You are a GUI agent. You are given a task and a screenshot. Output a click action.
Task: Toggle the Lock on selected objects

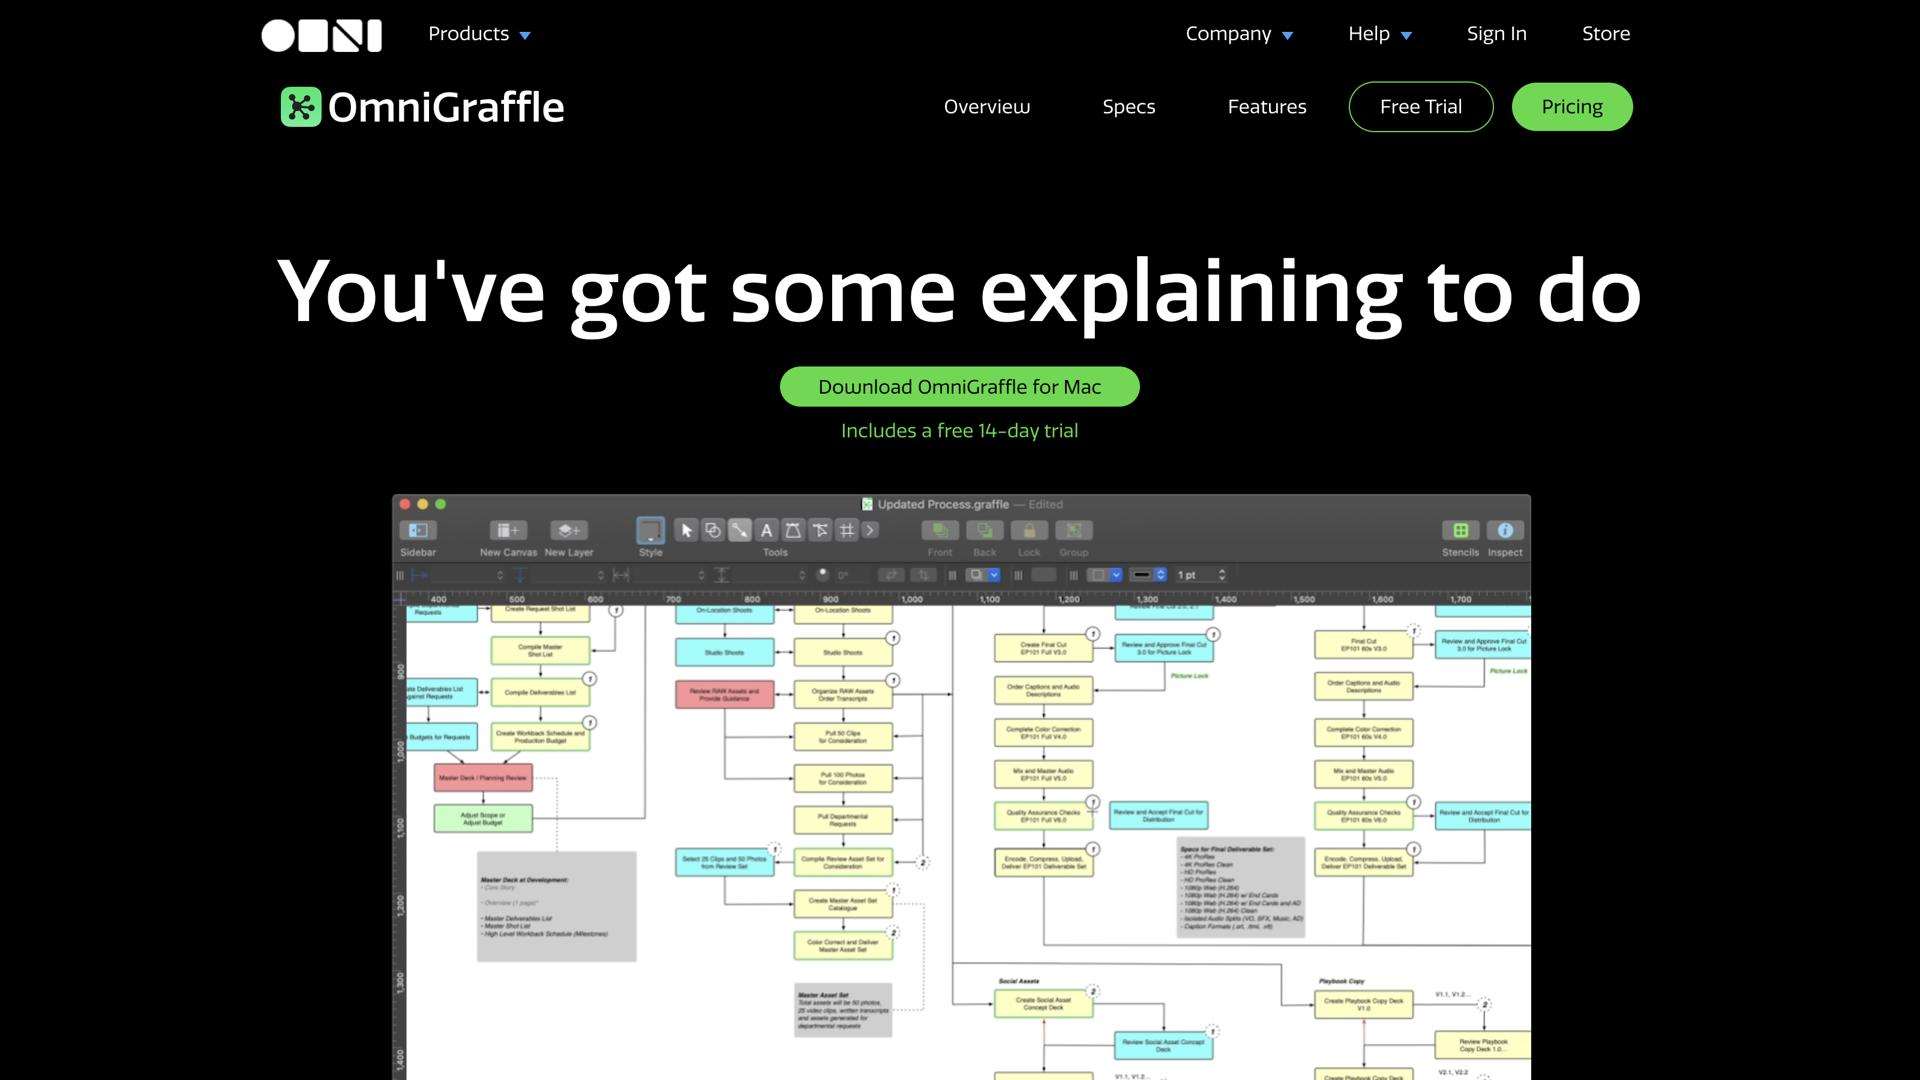point(1028,530)
